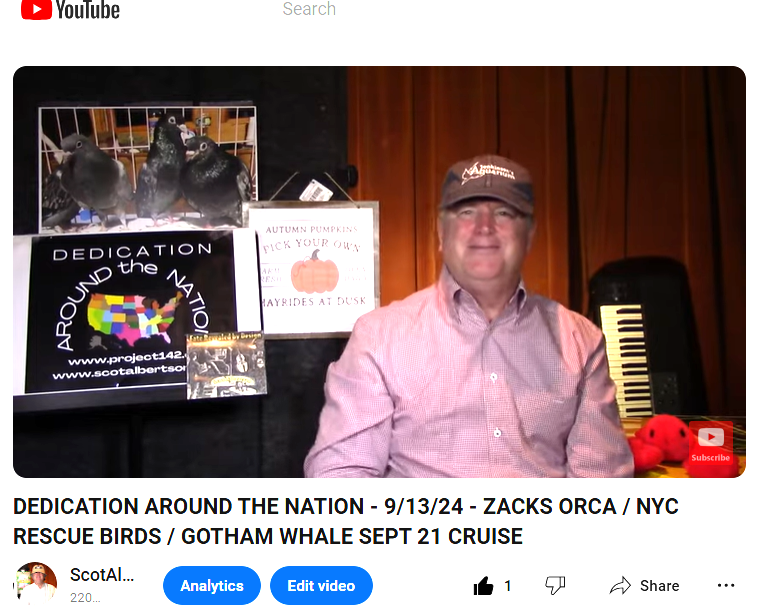Click the like count number 1
Screen dimensions: 769x612
point(508,586)
